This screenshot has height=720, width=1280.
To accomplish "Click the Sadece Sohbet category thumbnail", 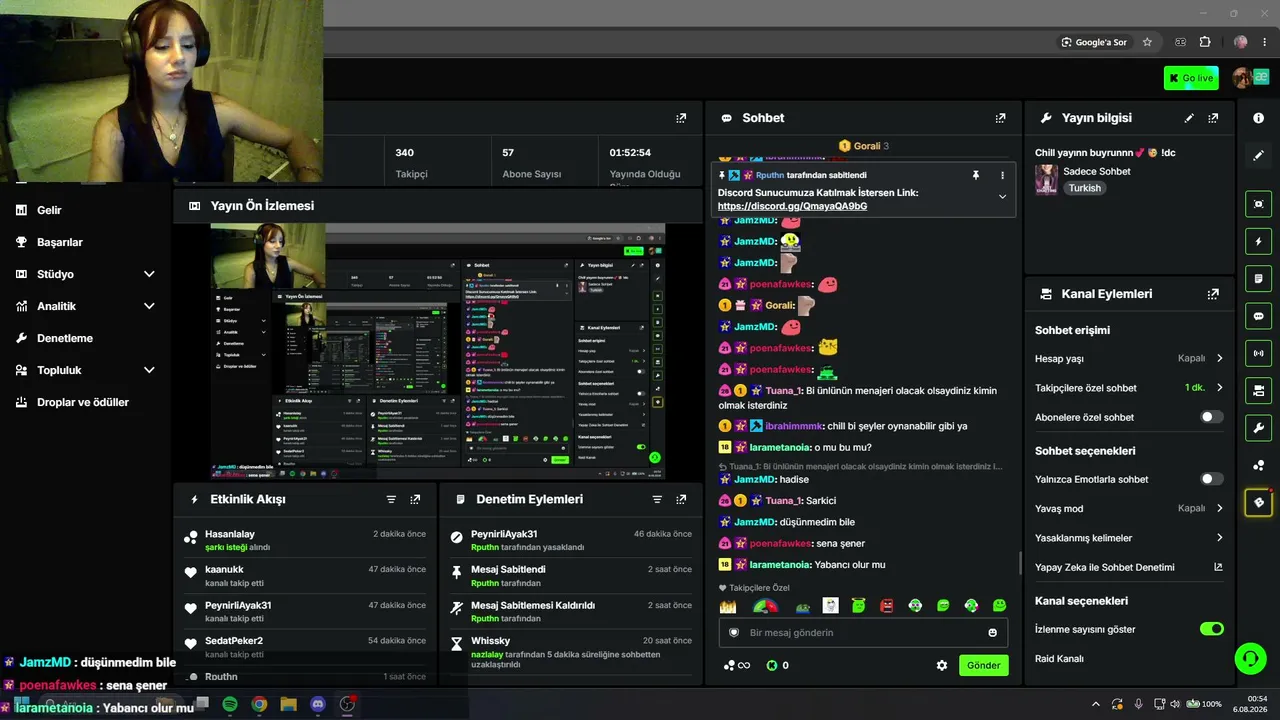I will click(1046, 179).
